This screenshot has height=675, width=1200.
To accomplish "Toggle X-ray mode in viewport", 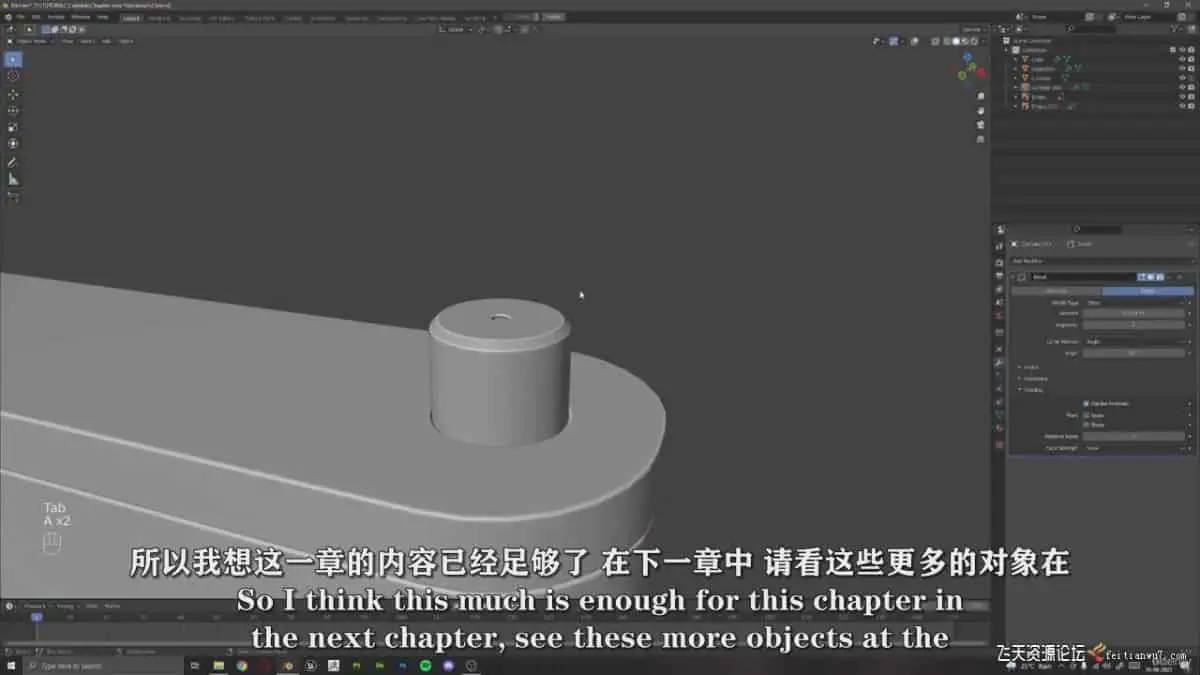I will (x=935, y=41).
